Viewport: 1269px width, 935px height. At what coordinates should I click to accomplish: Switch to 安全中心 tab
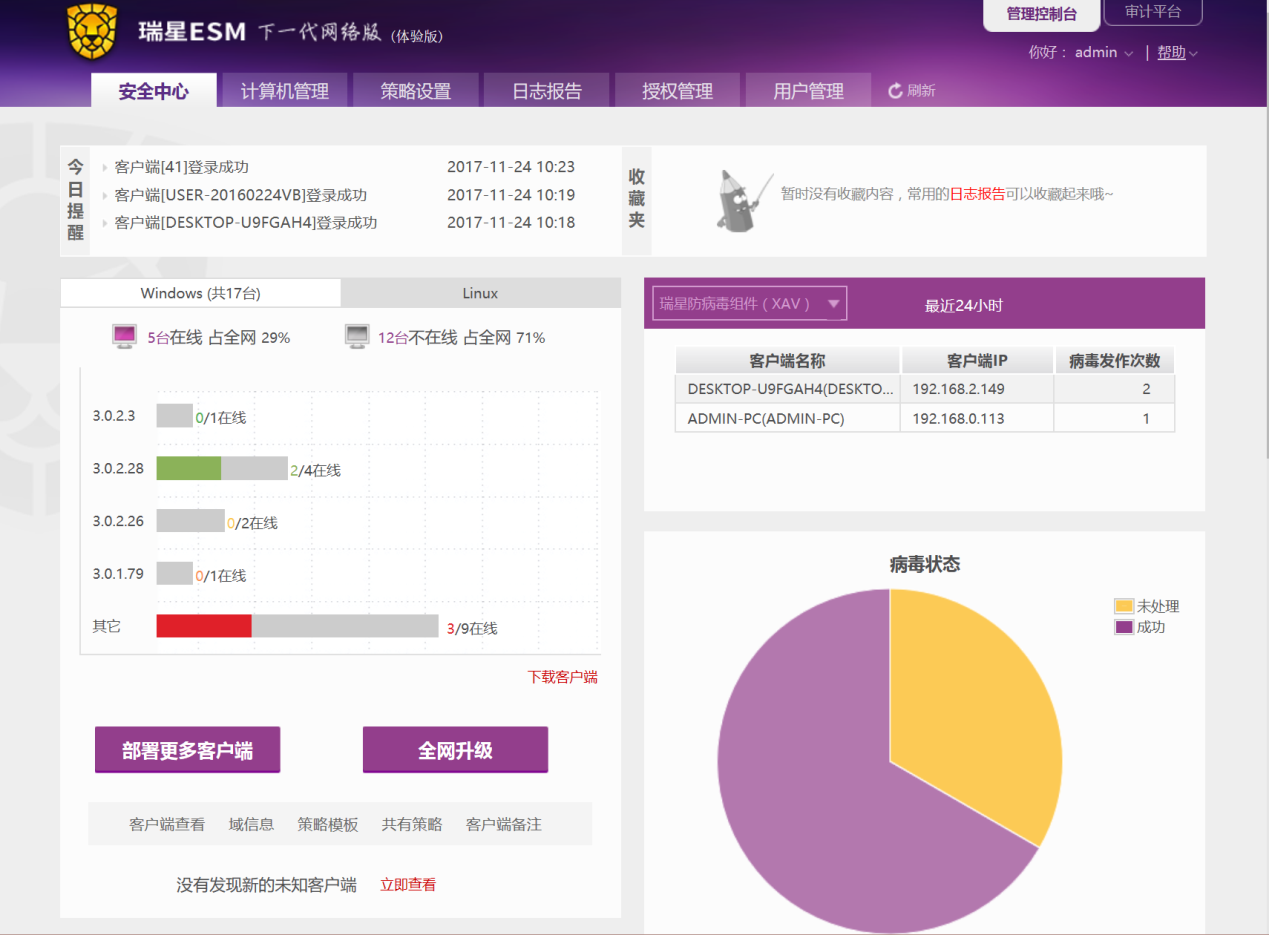(153, 91)
